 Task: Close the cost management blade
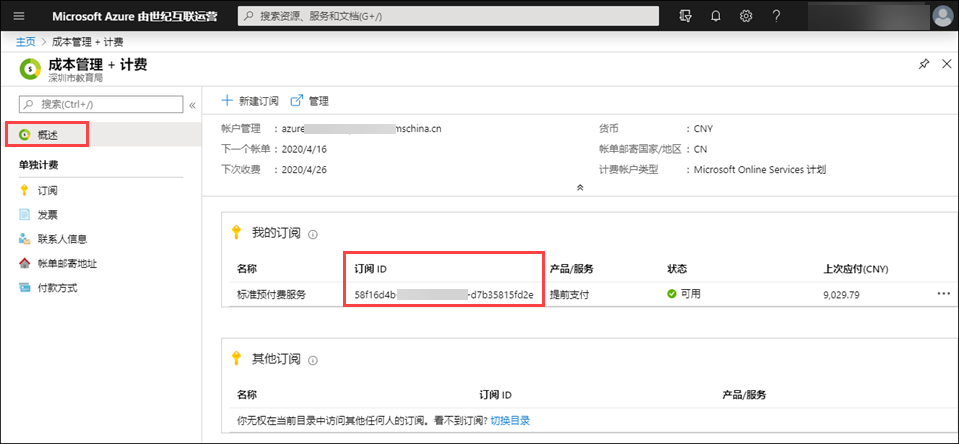pos(946,64)
